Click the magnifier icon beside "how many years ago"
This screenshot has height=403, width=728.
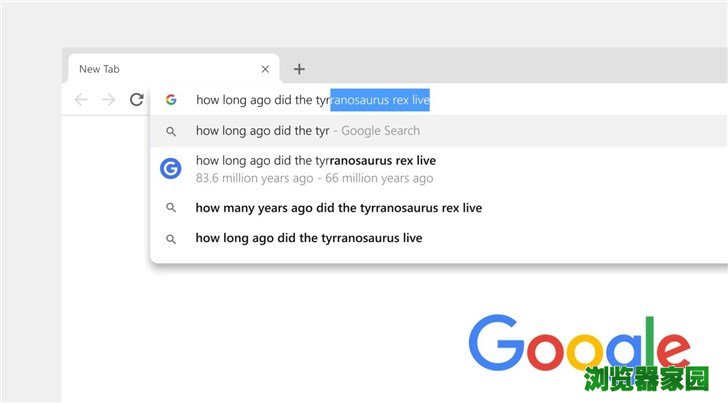tap(171, 208)
